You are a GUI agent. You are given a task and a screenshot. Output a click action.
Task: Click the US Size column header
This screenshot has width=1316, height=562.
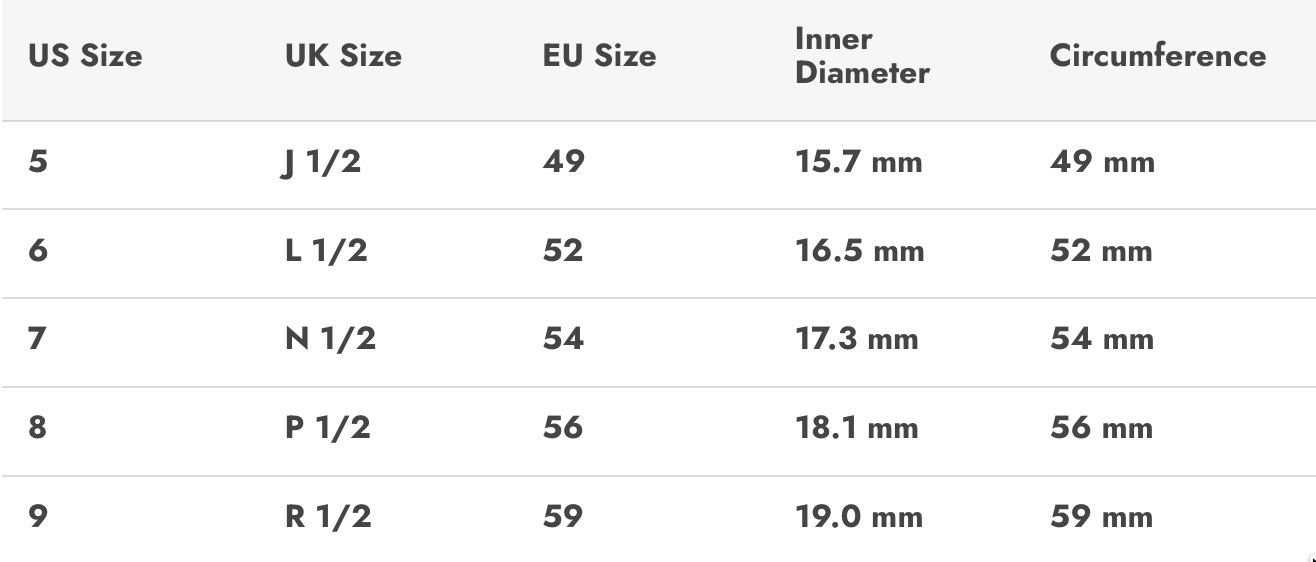[85, 56]
